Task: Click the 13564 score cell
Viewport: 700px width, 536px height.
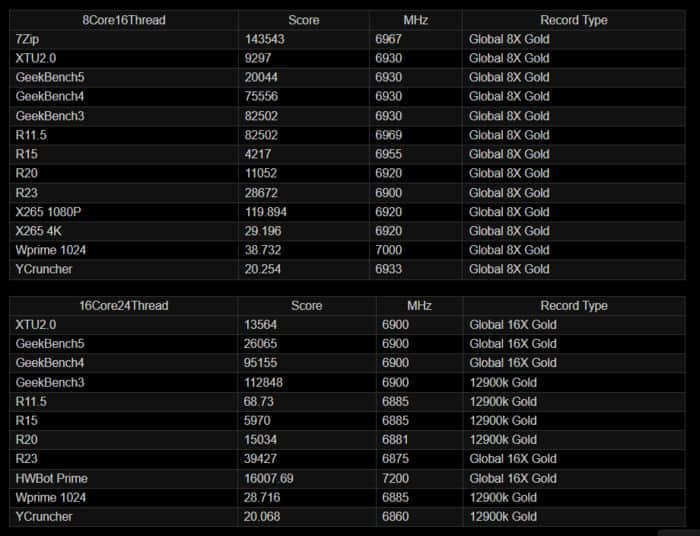Action: pos(260,325)
